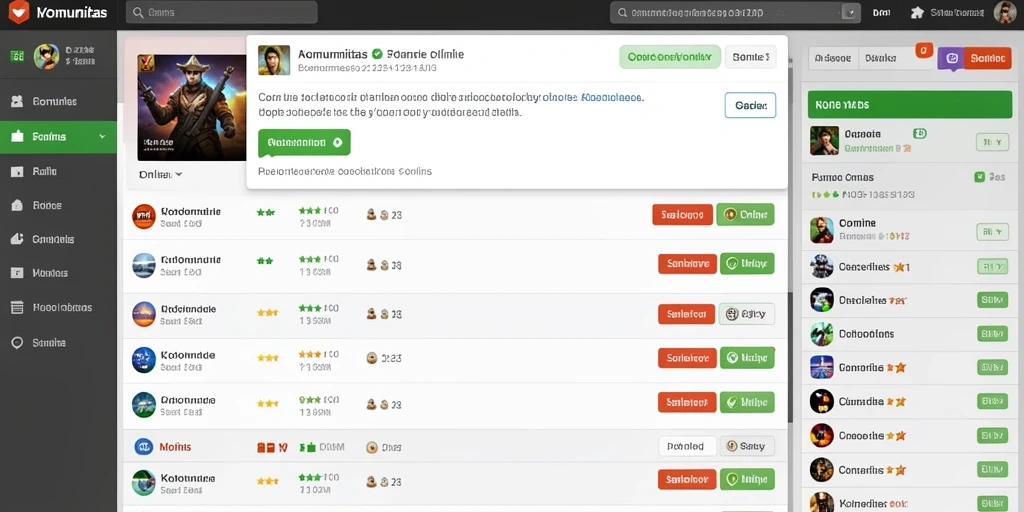The height and width of the screenshot is (512, 1024).
Task: Open the Dnlias dropdown below the game cover
Action: click(161, 174)
